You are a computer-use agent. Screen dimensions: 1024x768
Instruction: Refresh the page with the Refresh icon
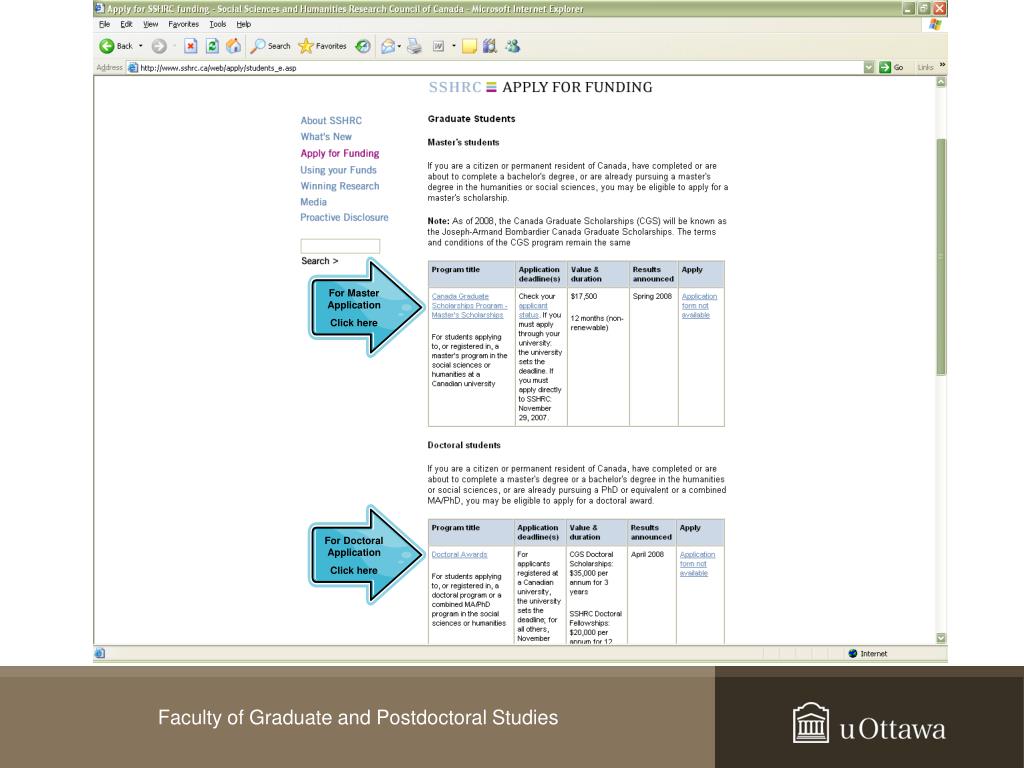pyautogui.click(x=212, y=46)
